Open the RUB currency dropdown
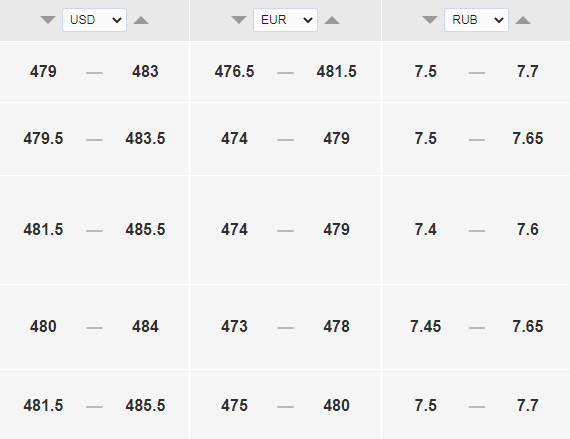 pos(476,20)
